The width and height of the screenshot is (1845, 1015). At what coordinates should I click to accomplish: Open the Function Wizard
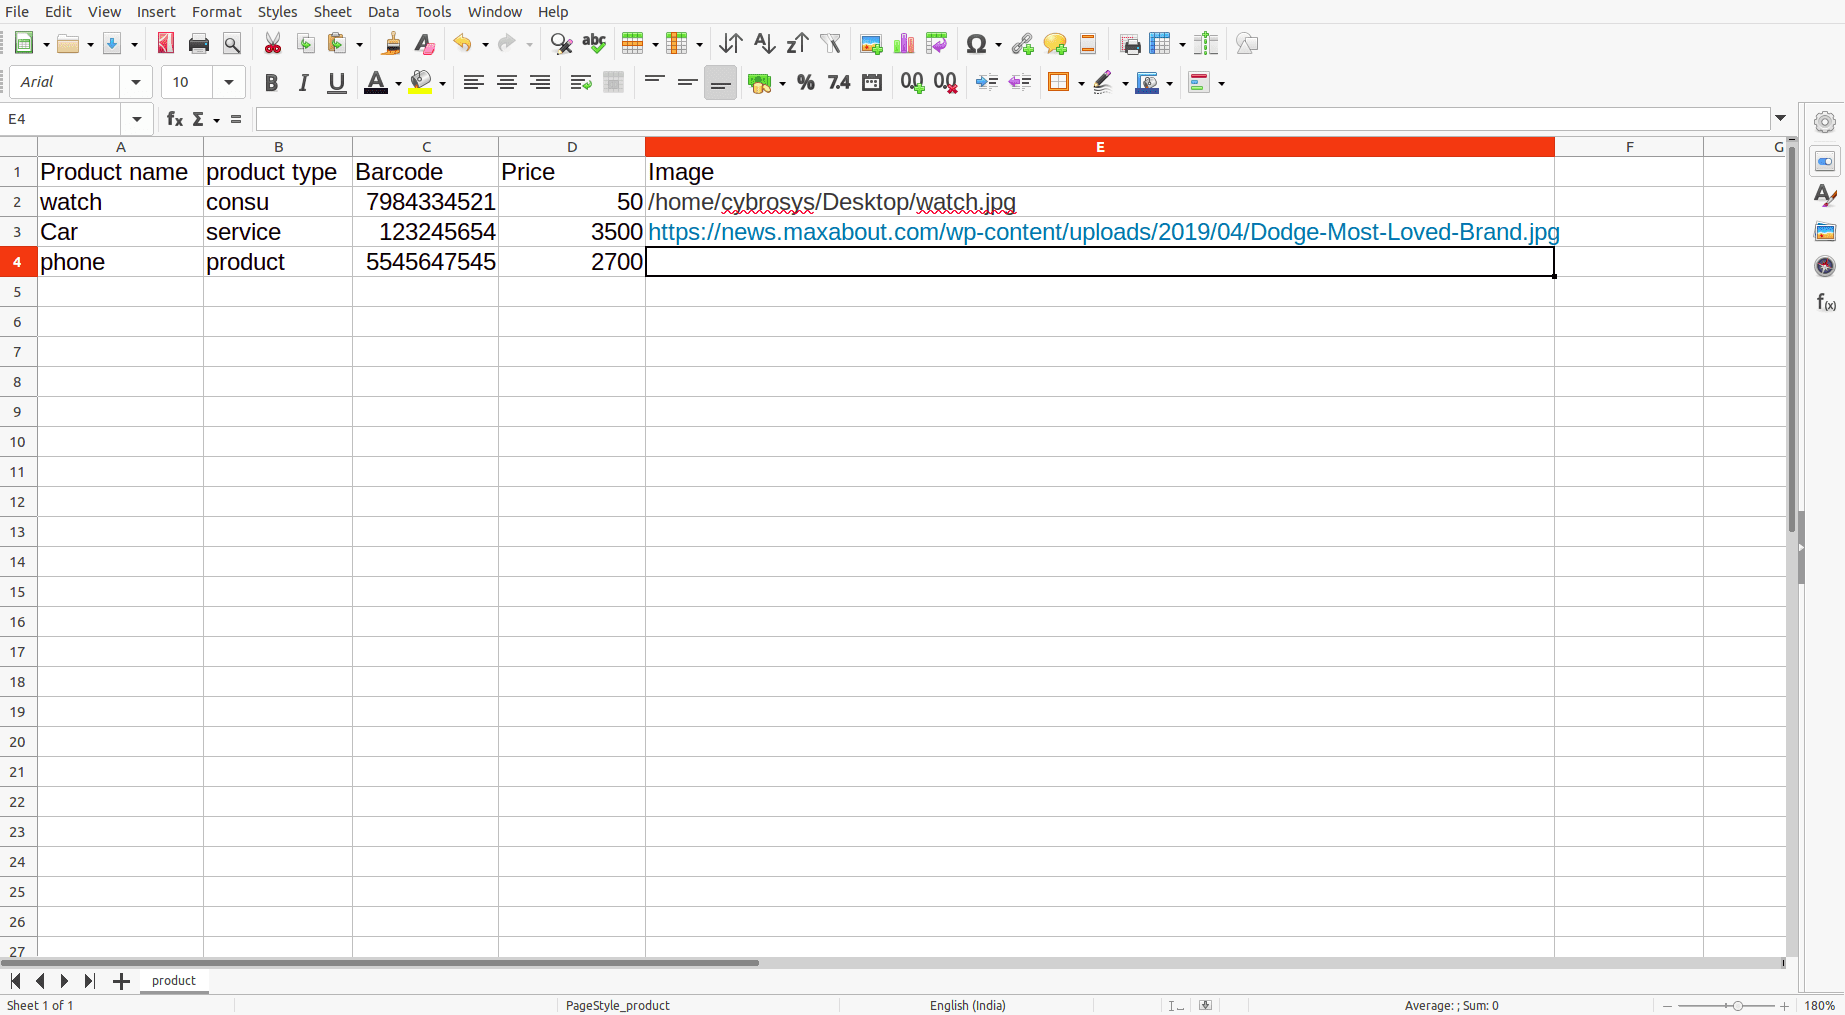click(174, 119)
